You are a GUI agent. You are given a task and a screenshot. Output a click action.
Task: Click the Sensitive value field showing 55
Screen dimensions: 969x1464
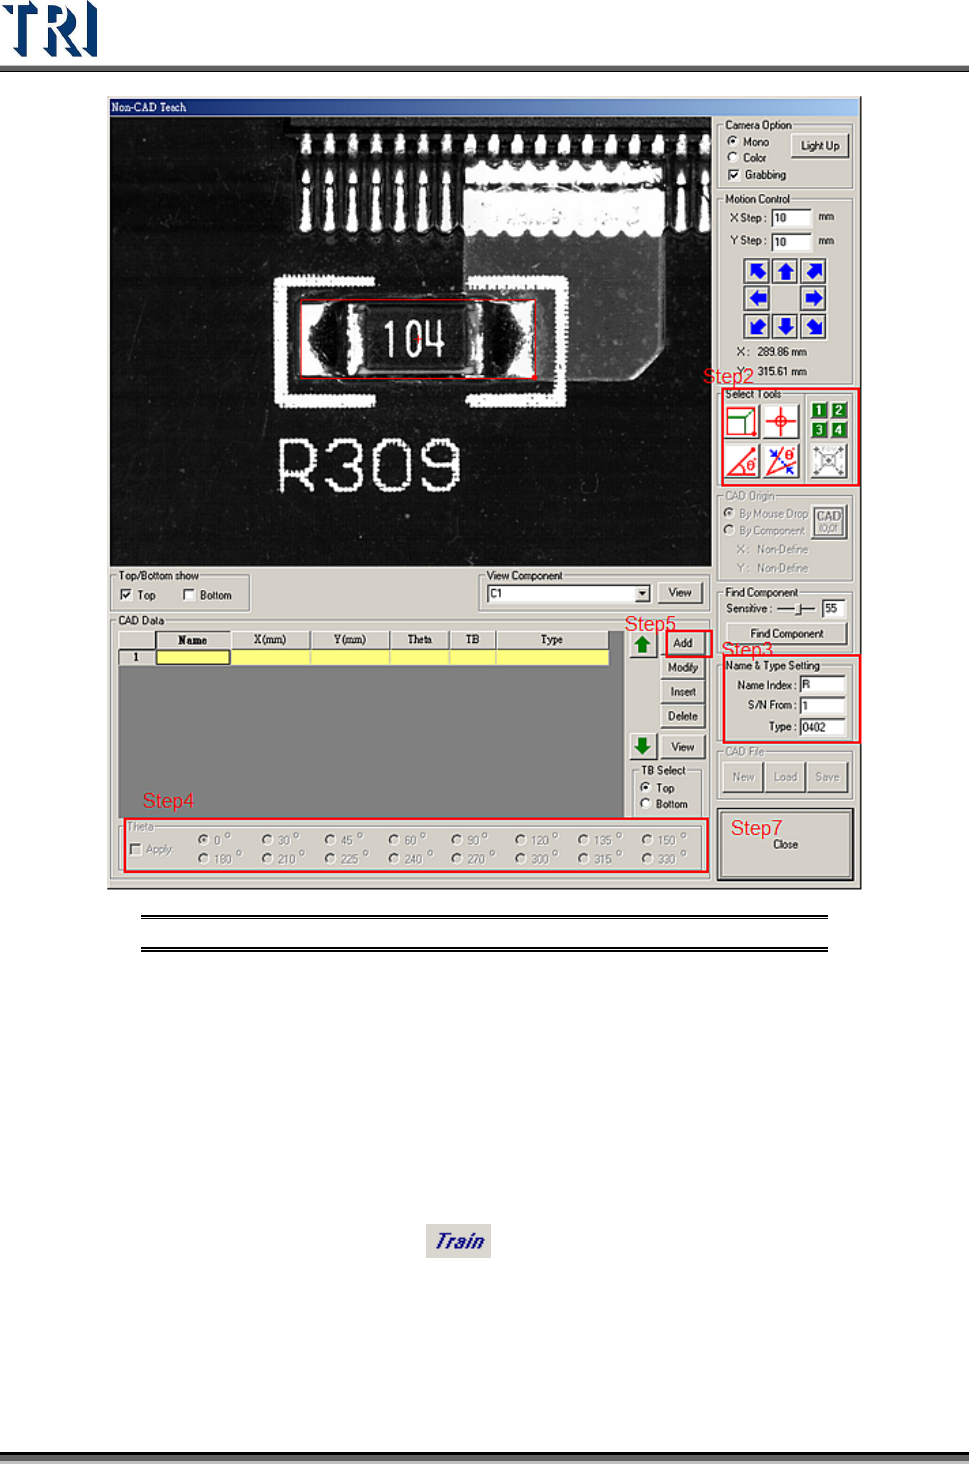pyautogui.click(x=833, y=609)
